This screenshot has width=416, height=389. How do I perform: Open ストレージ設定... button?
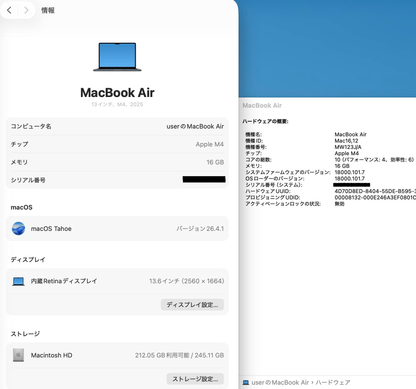(x=195, y=379)
